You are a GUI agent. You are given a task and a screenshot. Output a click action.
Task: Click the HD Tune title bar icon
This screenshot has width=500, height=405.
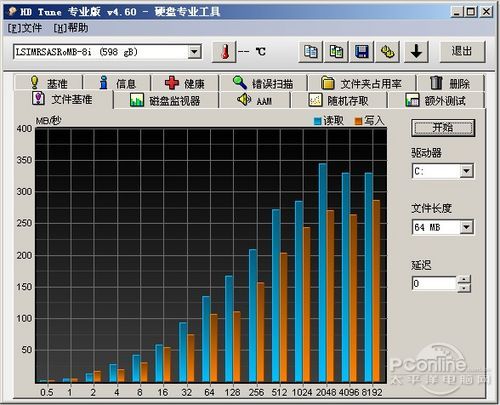[12, 12]
